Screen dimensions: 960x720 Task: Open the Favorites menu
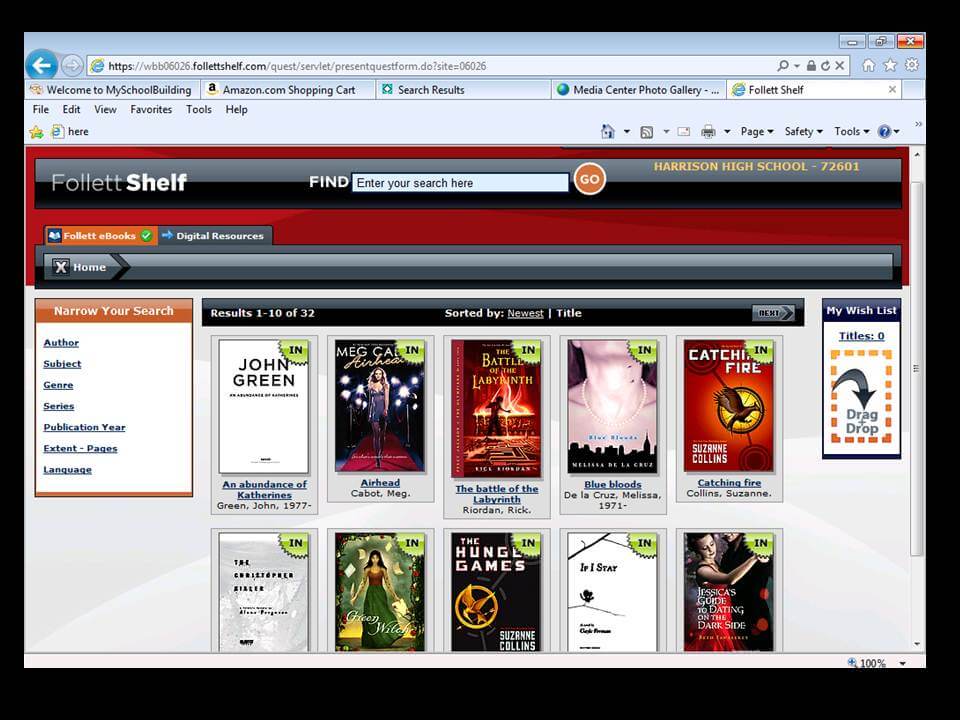click(151, 110)
